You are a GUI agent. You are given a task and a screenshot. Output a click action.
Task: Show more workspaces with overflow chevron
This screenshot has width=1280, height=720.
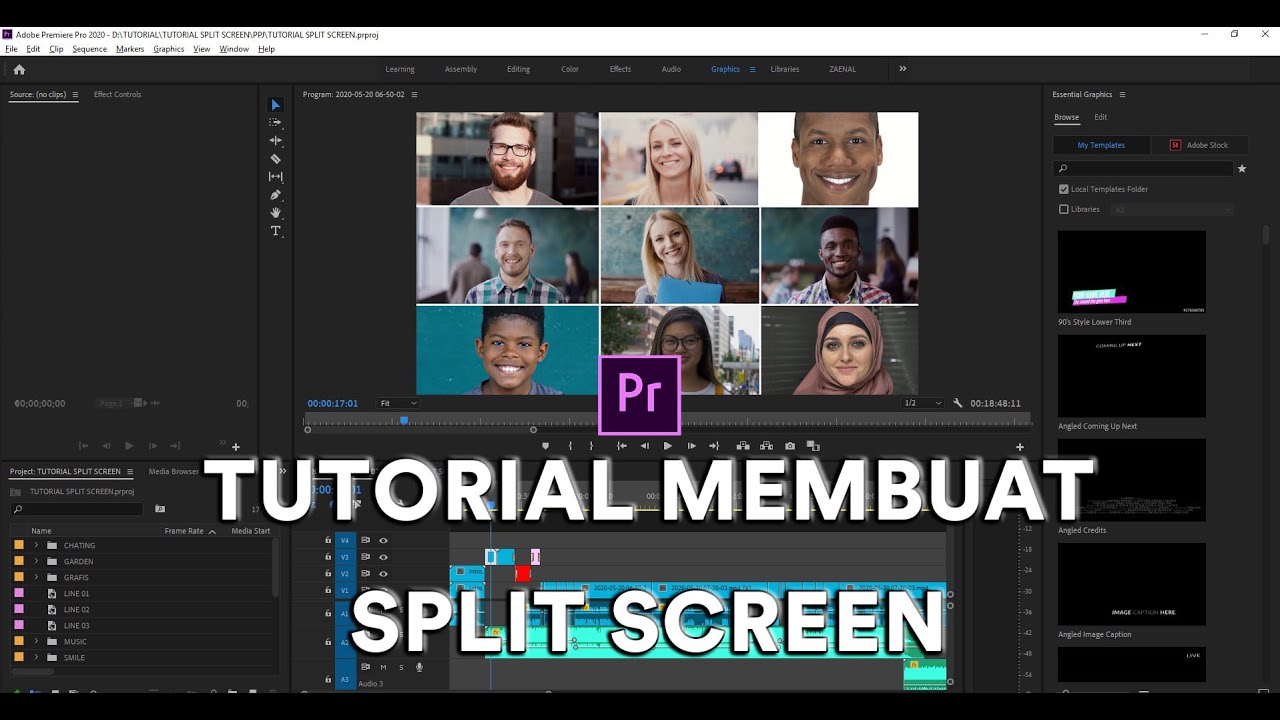(x=902, y=69)
